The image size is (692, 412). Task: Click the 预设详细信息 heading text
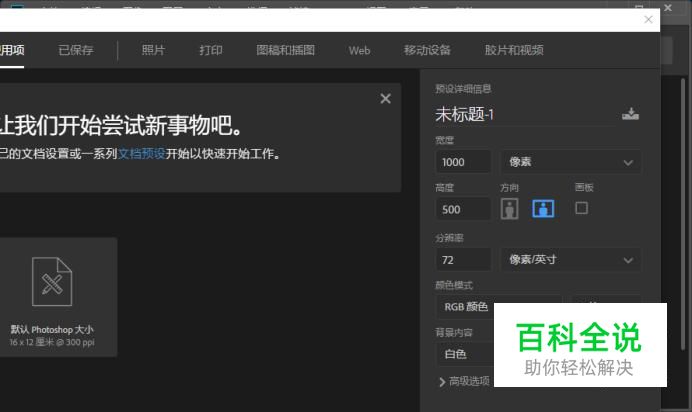[x=463, y=89]
